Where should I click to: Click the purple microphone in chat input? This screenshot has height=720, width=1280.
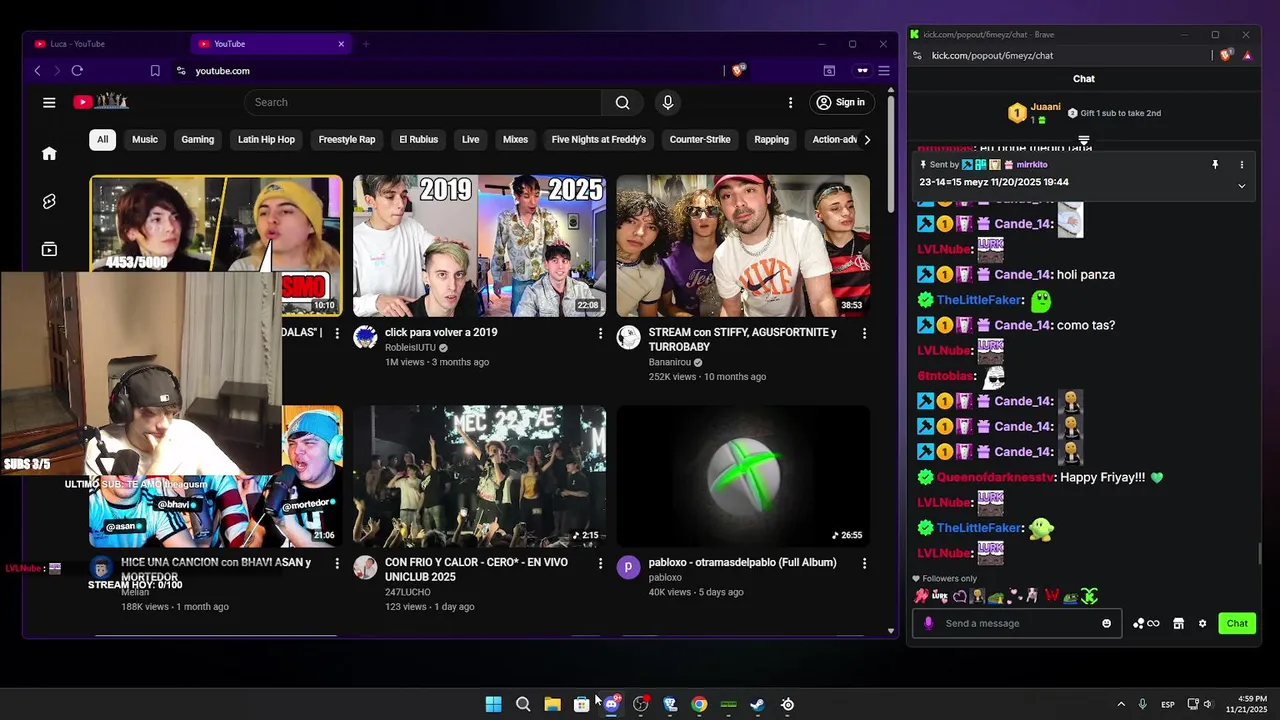pyautogui.click(x=928, y=623)
